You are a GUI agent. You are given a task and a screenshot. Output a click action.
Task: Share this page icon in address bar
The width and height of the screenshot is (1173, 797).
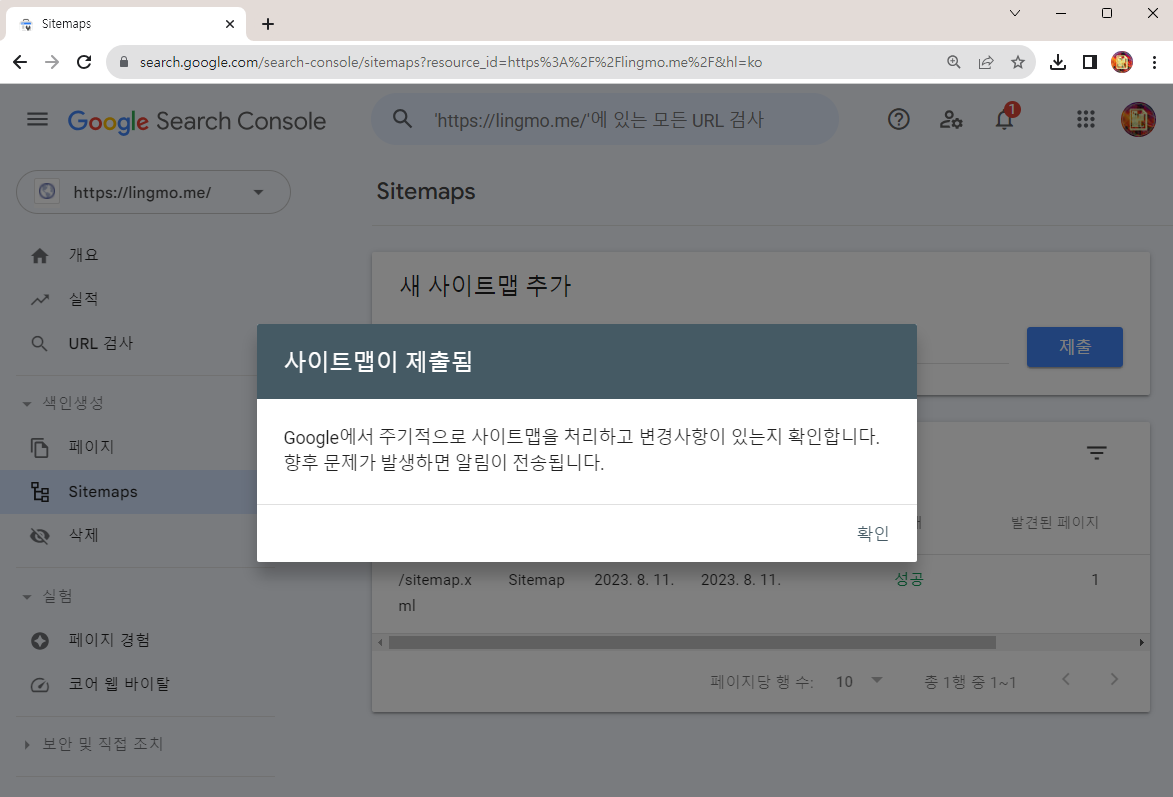[986, 62]
